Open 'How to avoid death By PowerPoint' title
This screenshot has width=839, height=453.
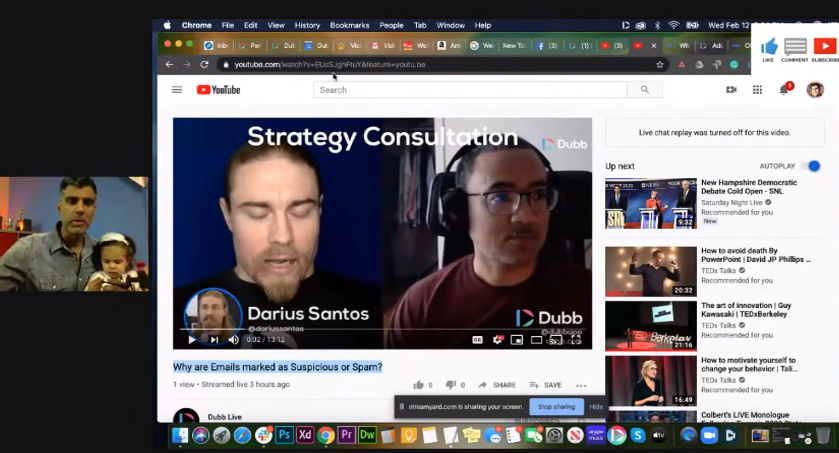[756, 255]
